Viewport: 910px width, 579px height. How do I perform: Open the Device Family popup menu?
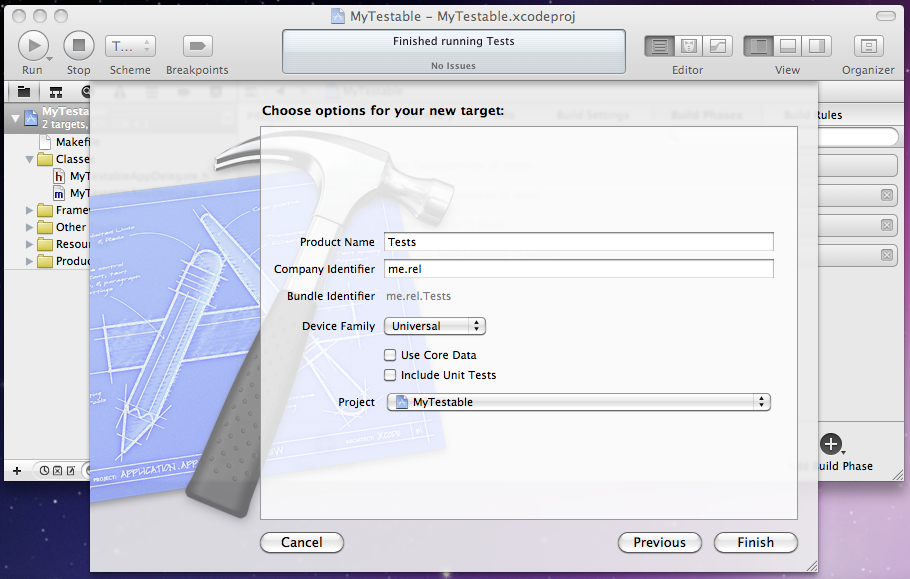pos(435,326)
